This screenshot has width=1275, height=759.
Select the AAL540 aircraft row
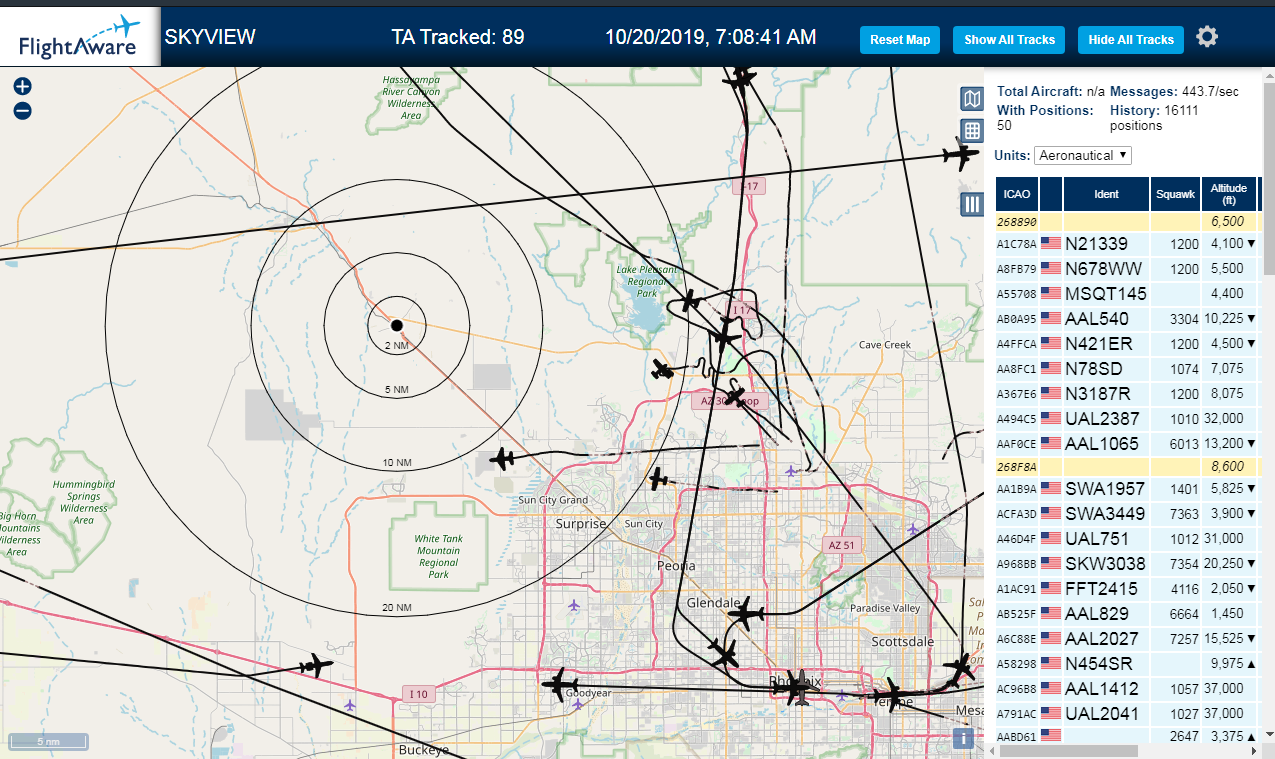pyautogui.click(x=1128, y=319)
